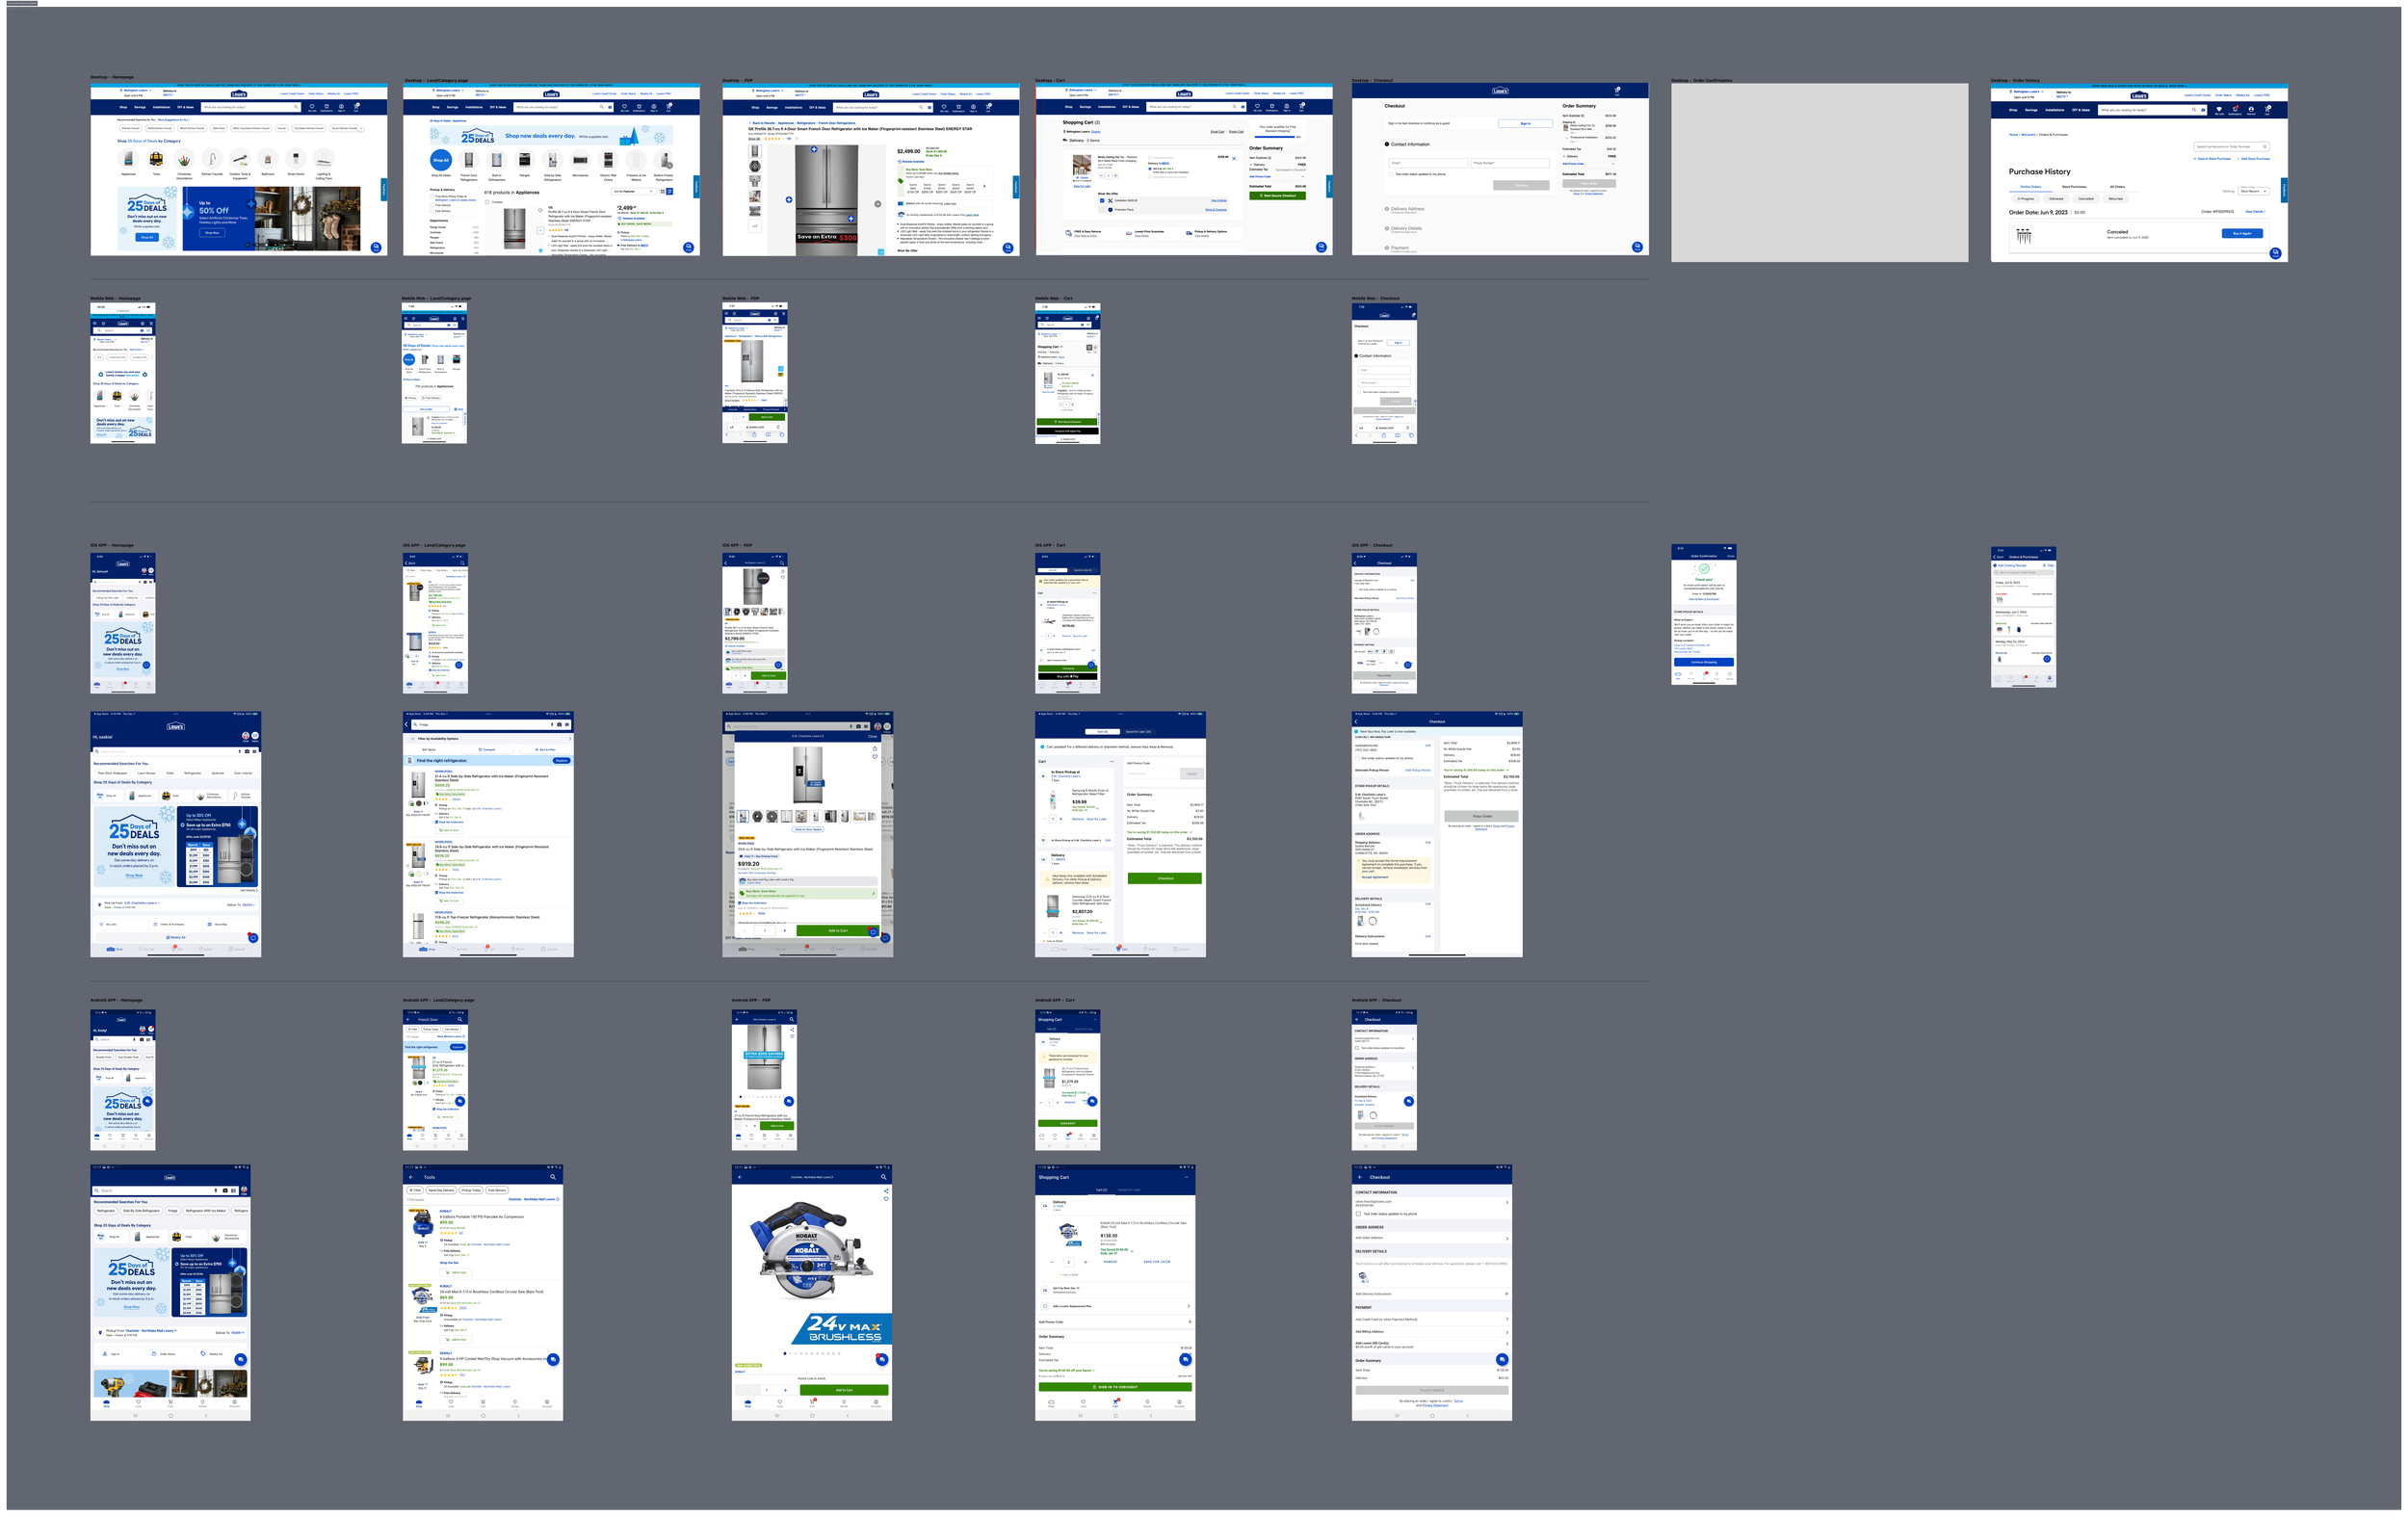Expand Buy More Save More chevron on Desktop PDP
This screenshot has width=2408, height=1517.
tap(984, 187)
